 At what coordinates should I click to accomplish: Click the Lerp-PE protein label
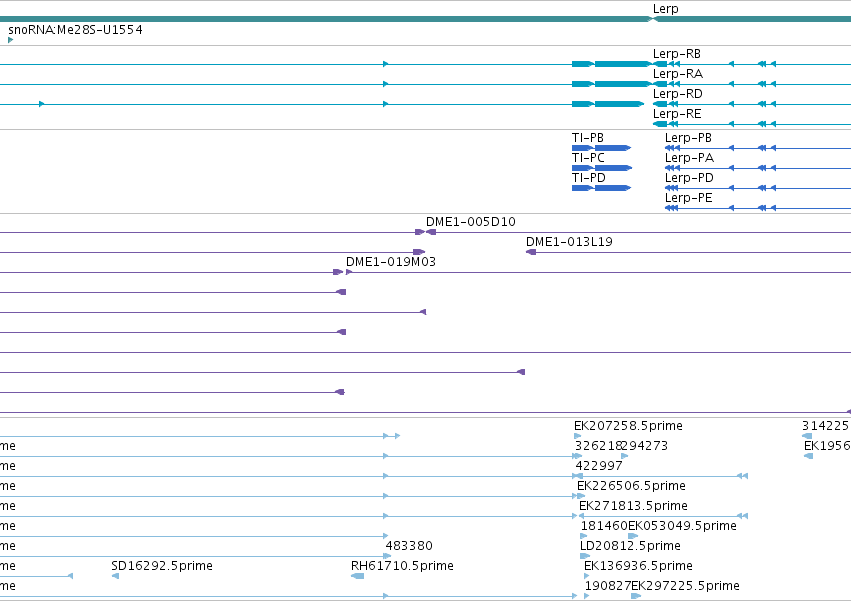click(689, 198)
